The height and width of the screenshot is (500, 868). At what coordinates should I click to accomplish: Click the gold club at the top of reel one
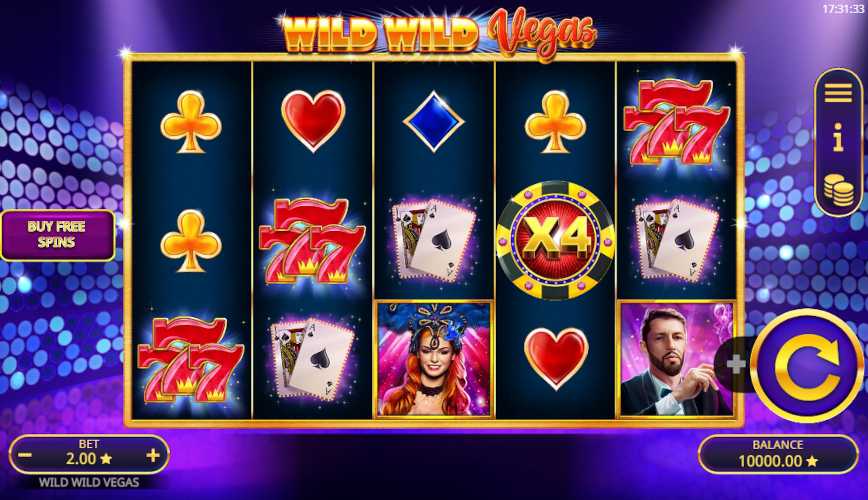click(191, 121)
